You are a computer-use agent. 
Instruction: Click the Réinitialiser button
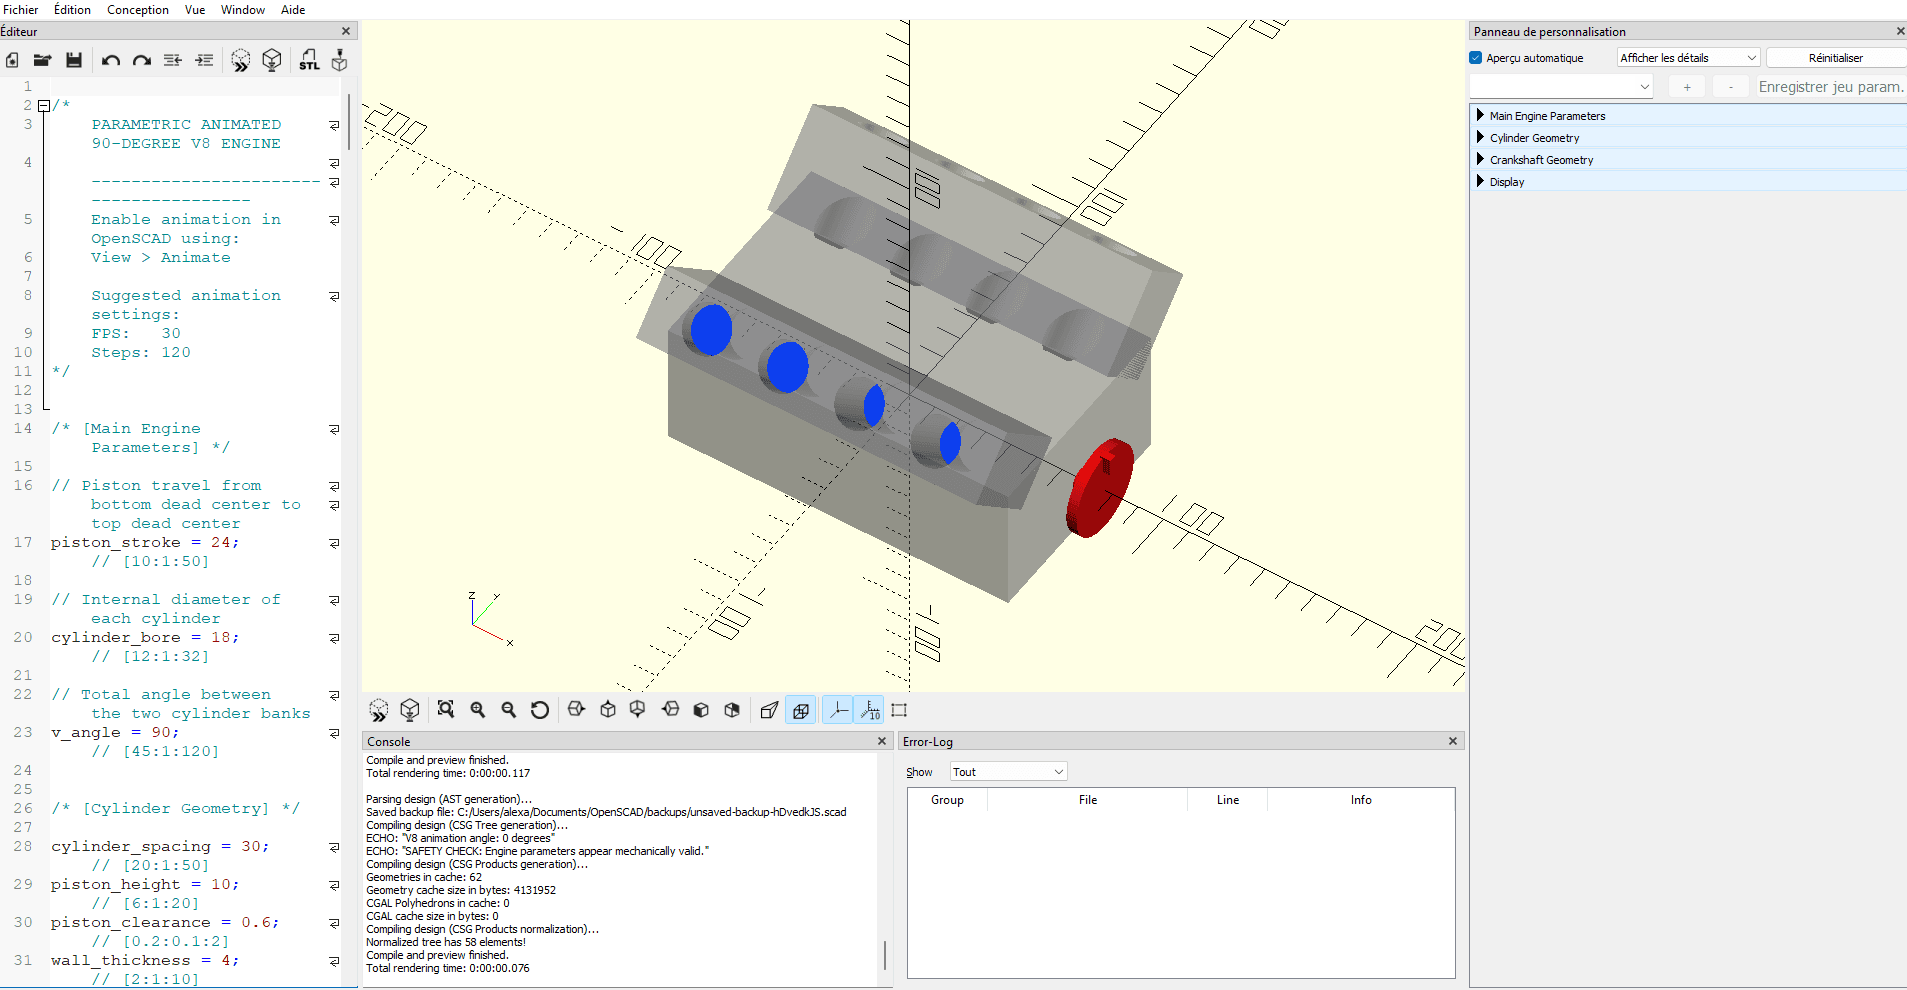click(1836, 58)
